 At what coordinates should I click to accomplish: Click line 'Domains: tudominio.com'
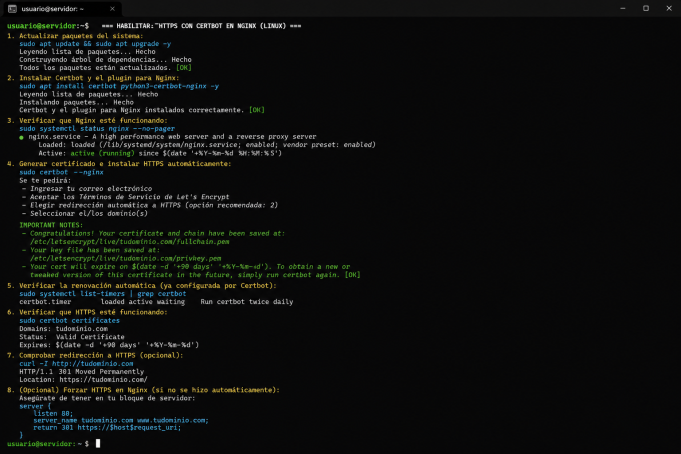click(63, 328)
